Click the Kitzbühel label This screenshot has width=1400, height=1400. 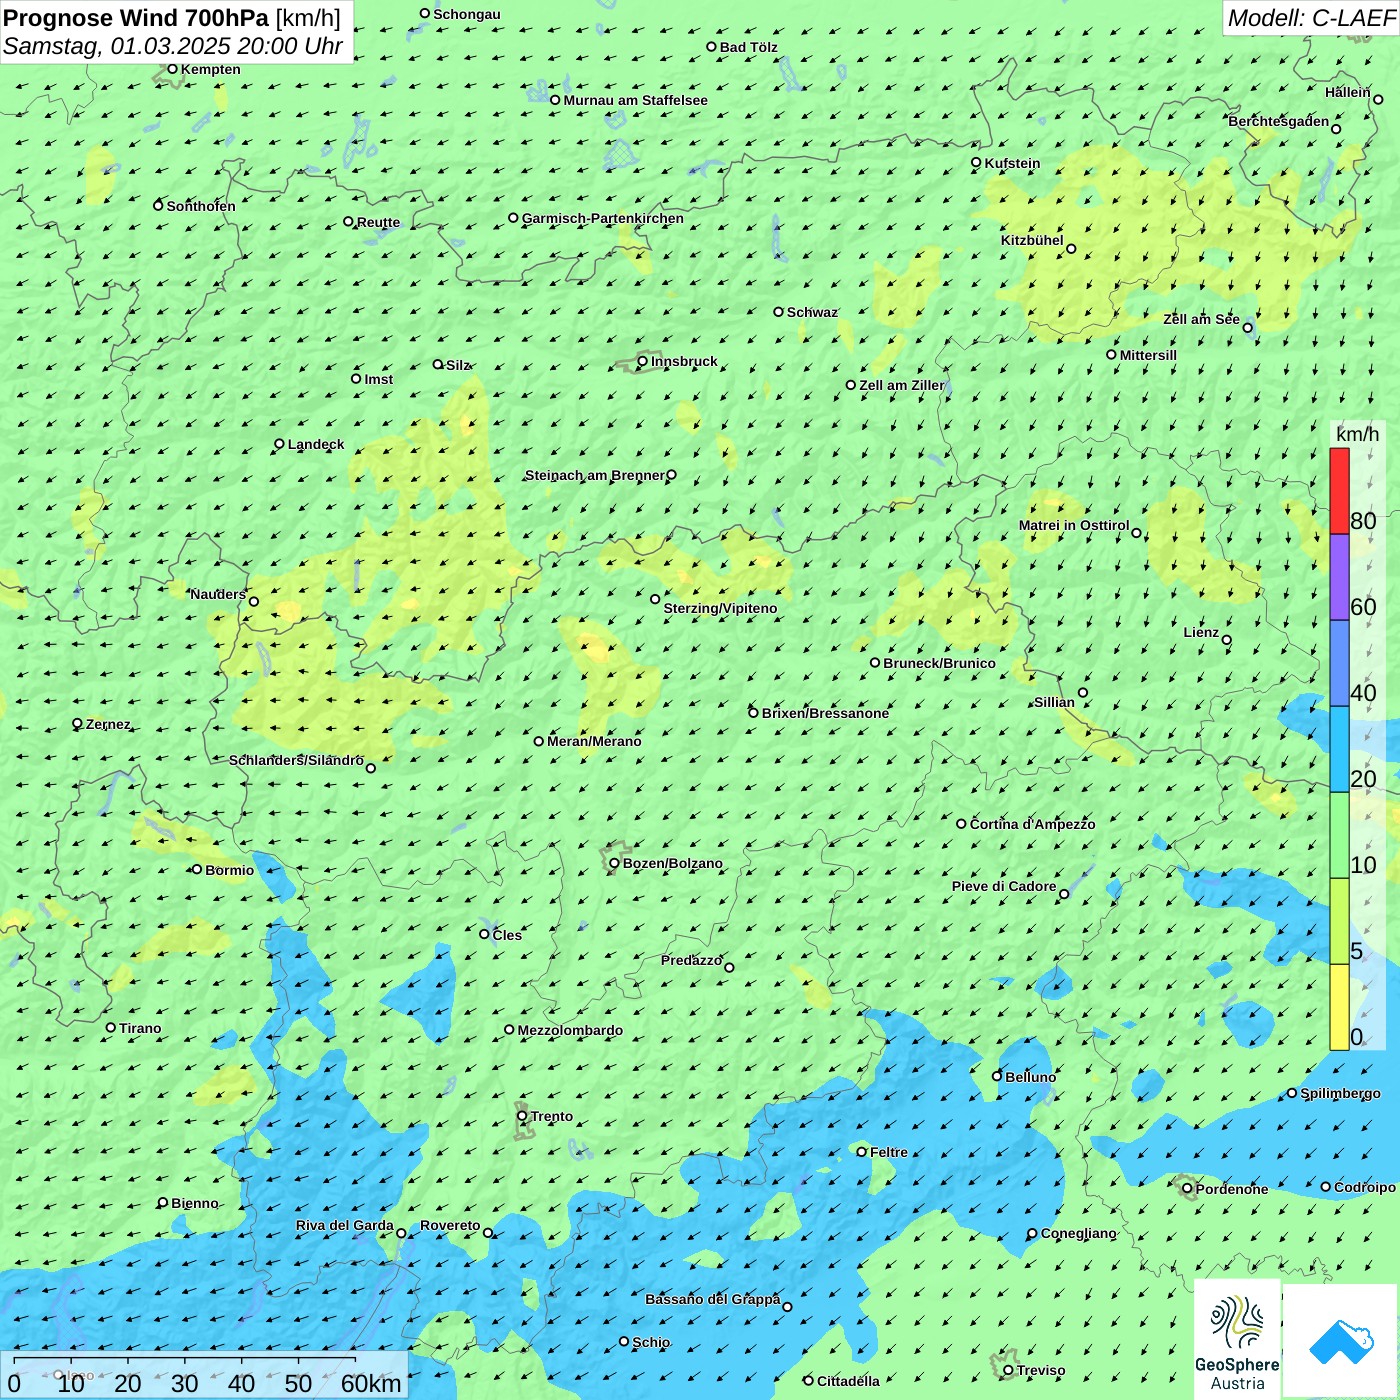(1032, 240)
